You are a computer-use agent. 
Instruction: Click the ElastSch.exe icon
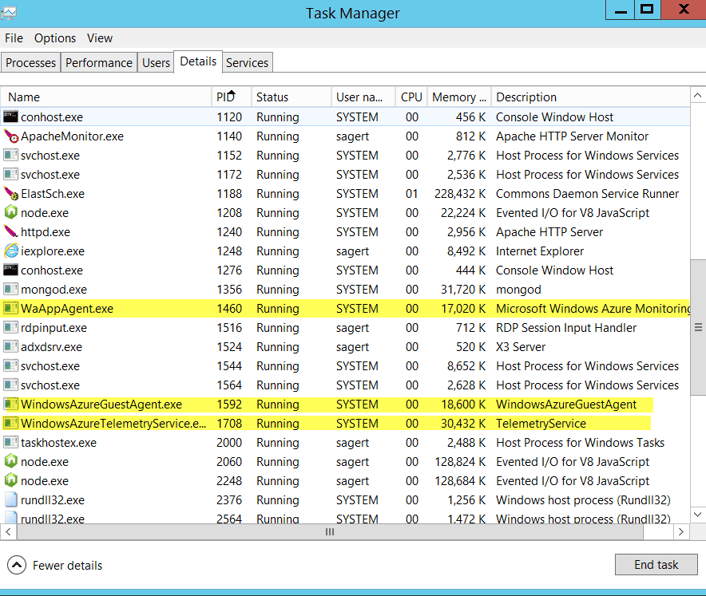(11, 194)
